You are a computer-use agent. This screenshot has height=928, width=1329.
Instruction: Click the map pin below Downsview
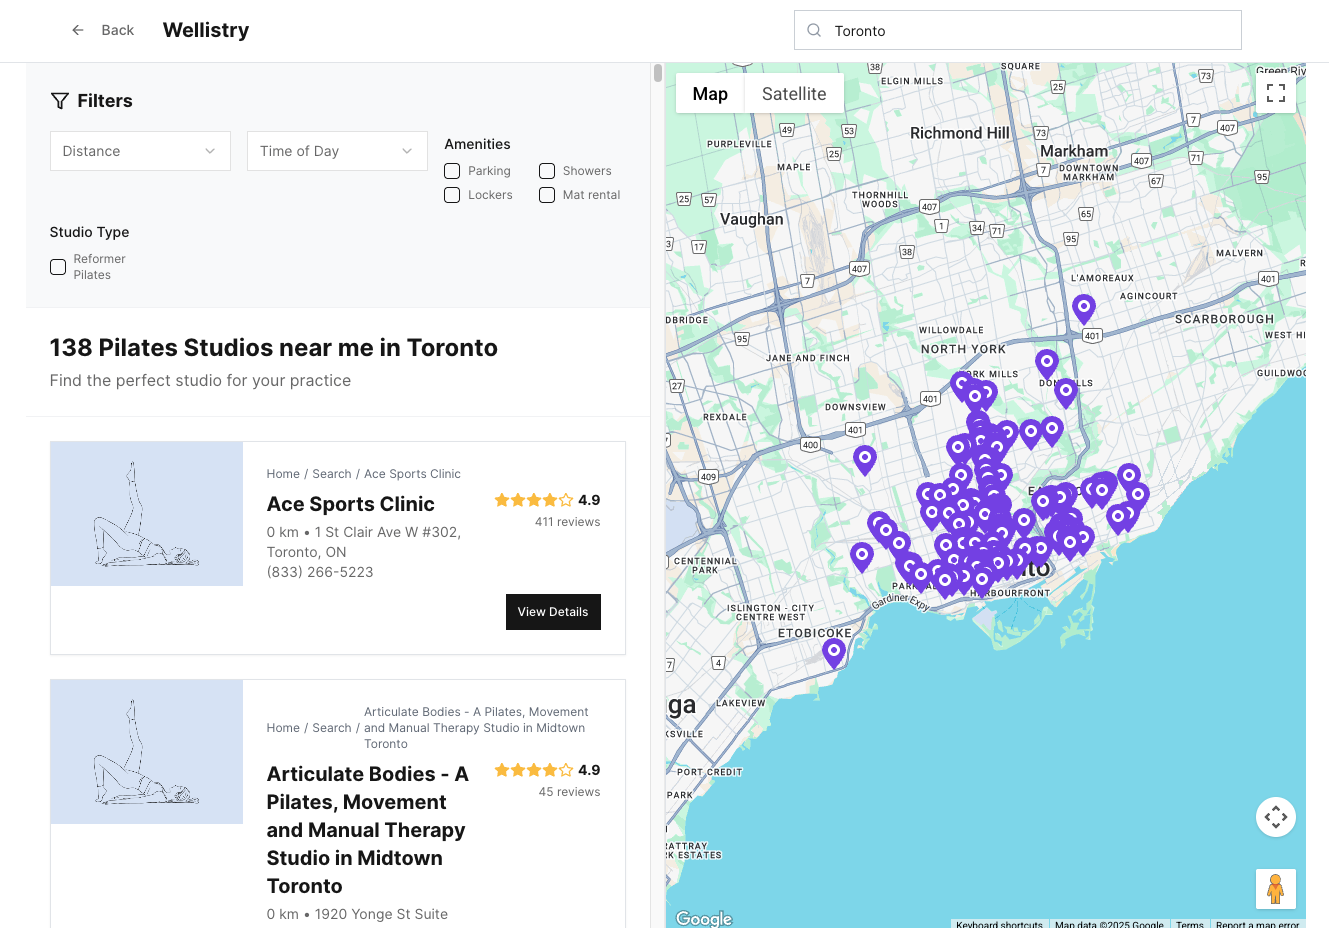(865, 460)
